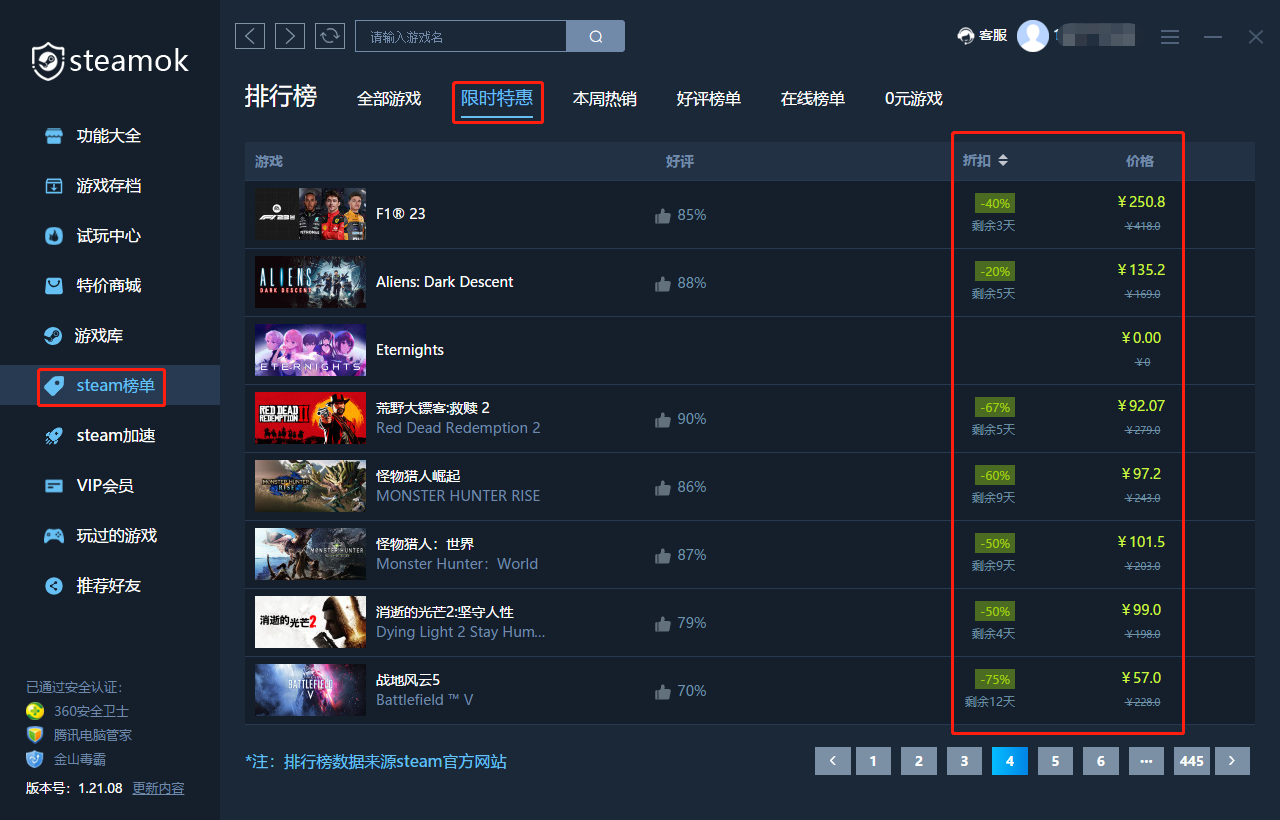This screenshot has height=820, width=1280.
Task: Go back with the left arrow button
Action: point(250,36)
